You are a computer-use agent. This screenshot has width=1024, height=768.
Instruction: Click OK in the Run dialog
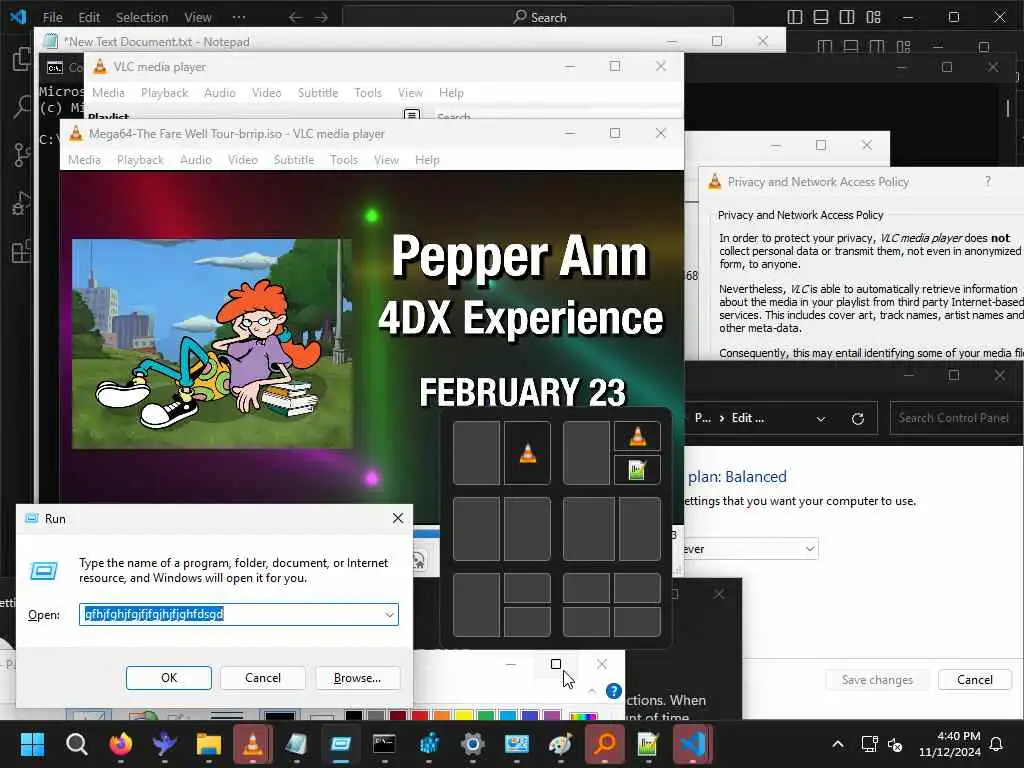[168, 678]
